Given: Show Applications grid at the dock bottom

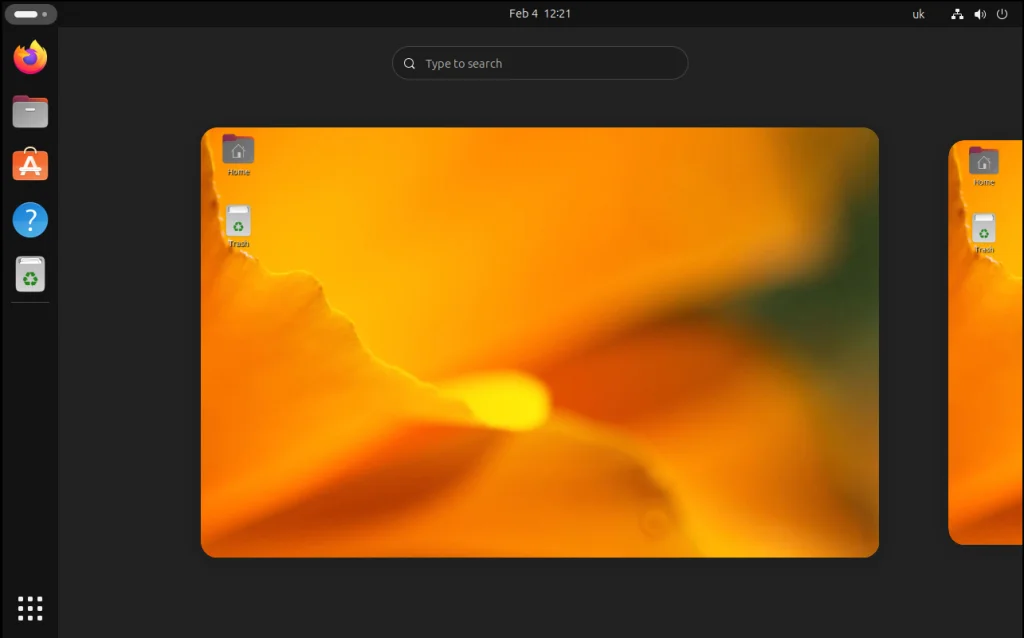Looking at the screenshot, I should (x=30, y=607).
